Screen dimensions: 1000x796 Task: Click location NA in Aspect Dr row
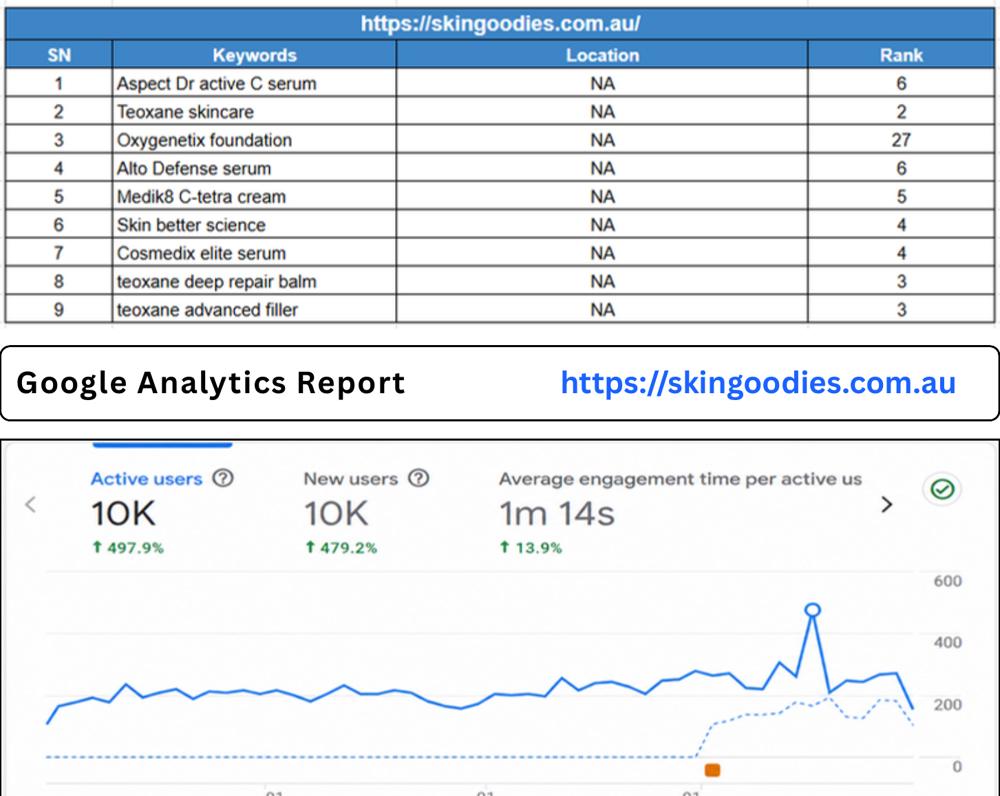[602, 84]
